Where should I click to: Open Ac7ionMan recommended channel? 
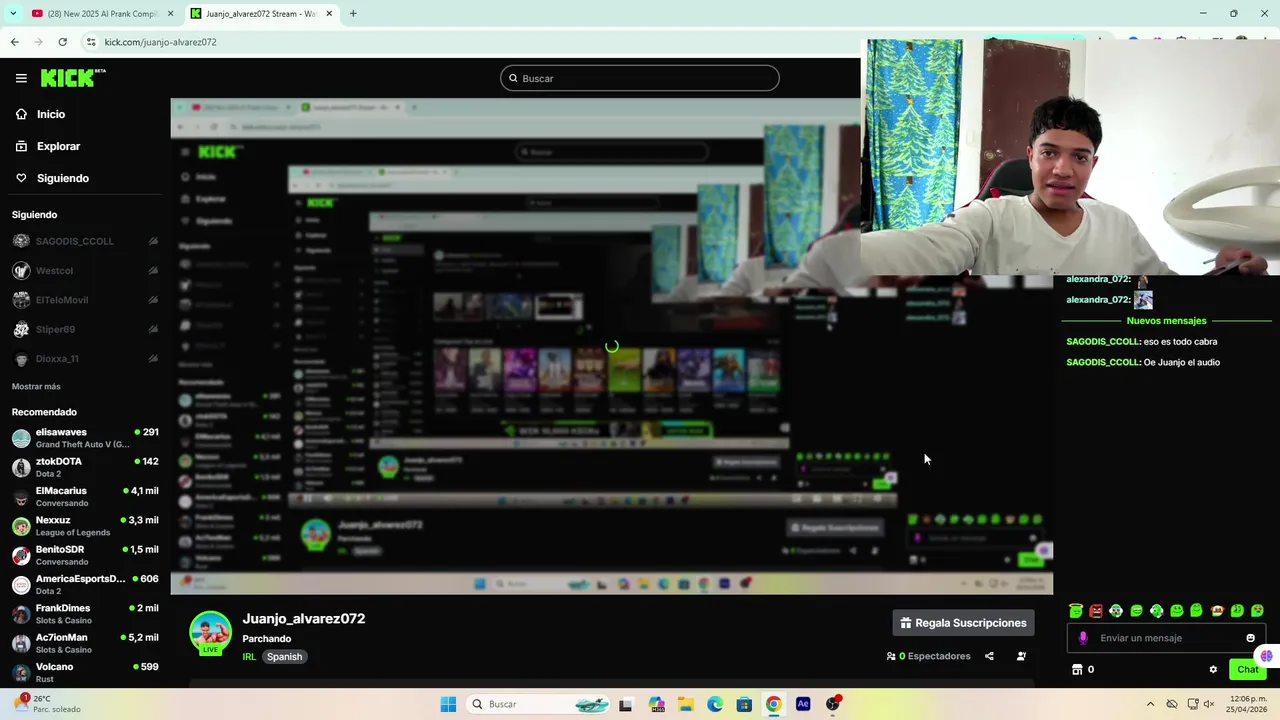pyautogui.click(x=85, y=643)
